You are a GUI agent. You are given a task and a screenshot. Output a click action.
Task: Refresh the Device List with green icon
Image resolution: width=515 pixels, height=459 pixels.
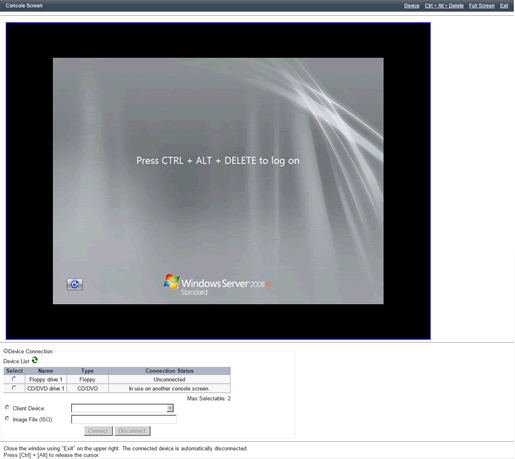pyautogui.click(x=35, y=360)
